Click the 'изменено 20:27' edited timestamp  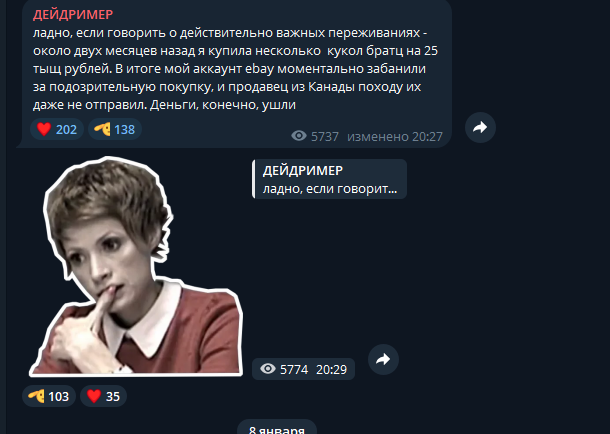click(x=395, y=136)
